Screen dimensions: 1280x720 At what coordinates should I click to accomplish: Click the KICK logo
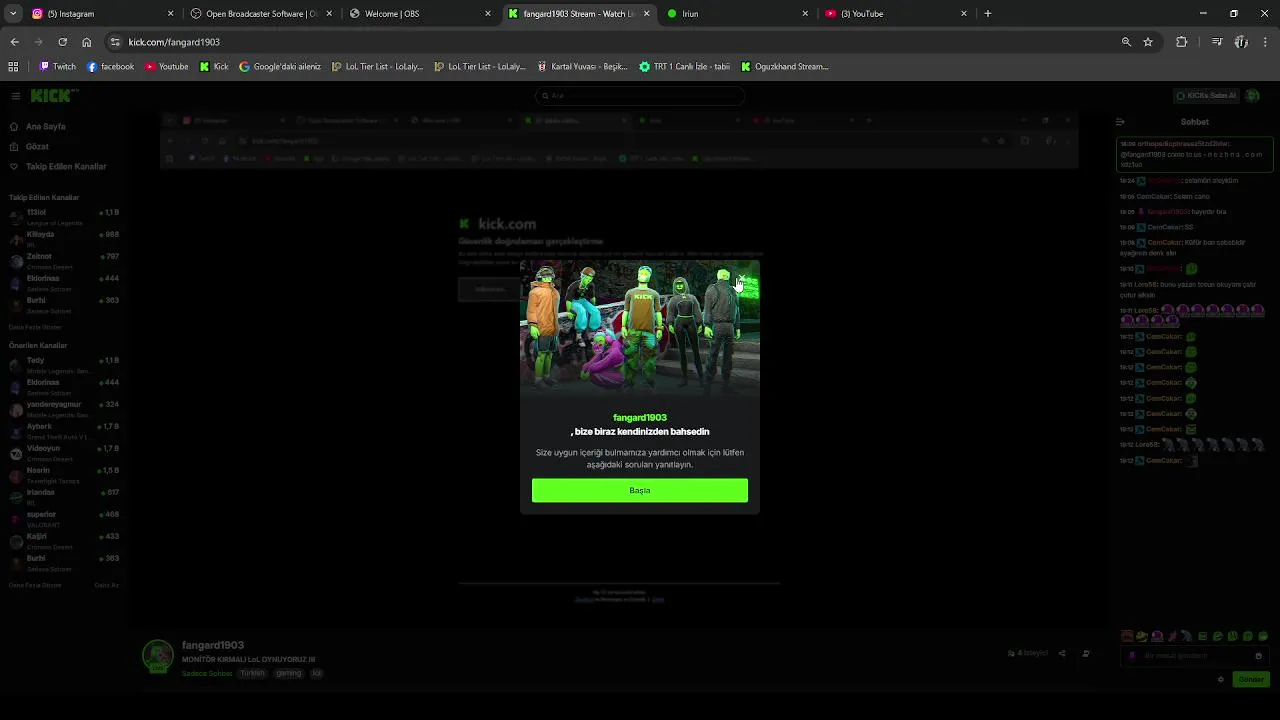[53, 96]
